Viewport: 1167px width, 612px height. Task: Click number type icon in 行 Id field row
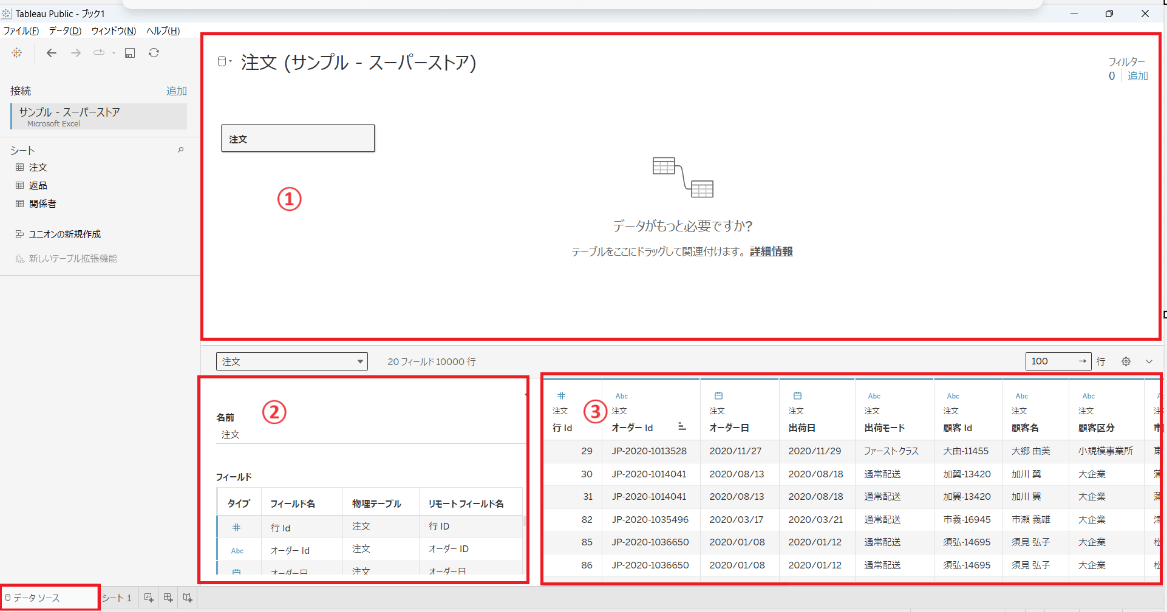click(237, 527)
